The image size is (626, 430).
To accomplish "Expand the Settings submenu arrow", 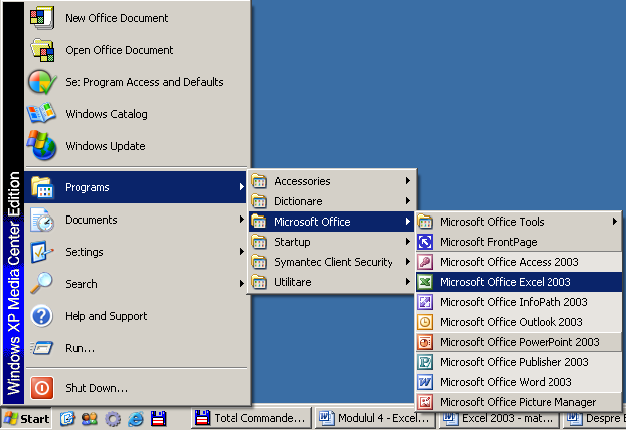I will tap(242, 251).
